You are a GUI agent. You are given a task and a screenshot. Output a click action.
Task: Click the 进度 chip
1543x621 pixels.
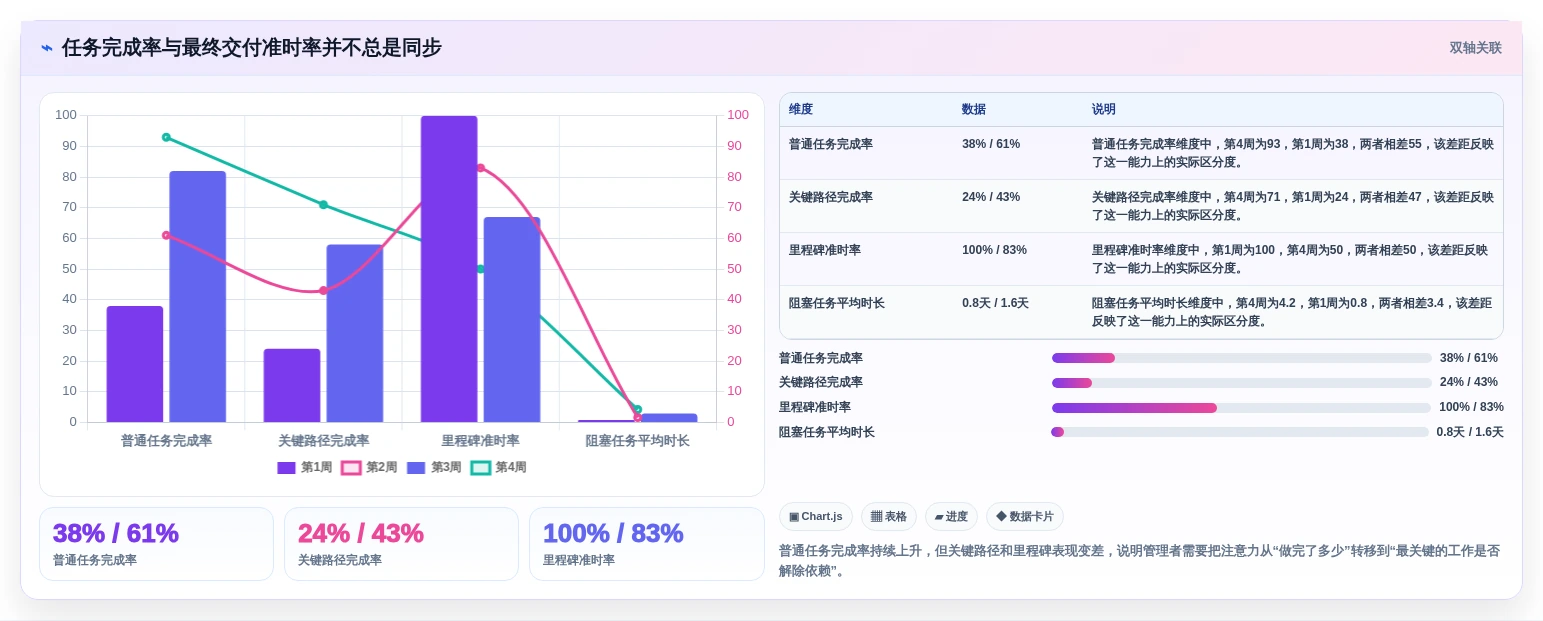tap(951, 516)
